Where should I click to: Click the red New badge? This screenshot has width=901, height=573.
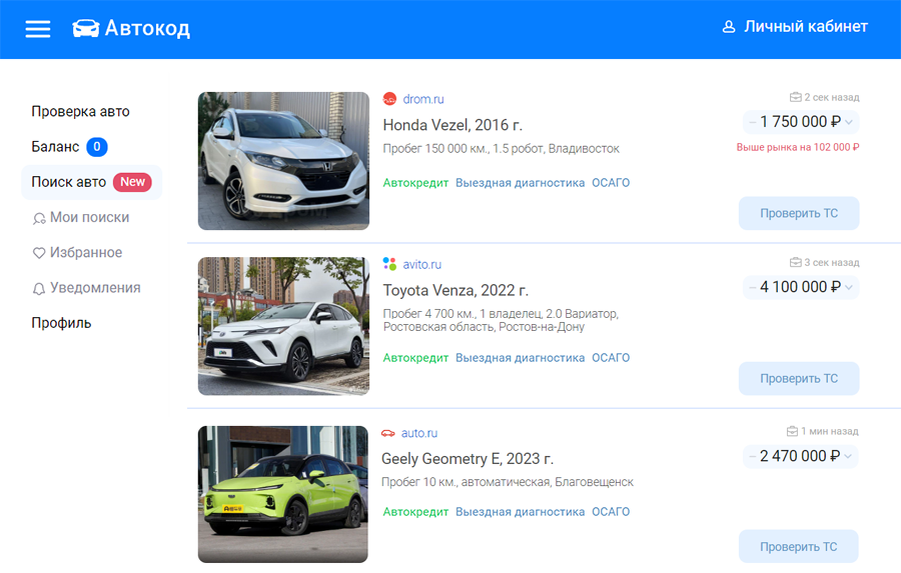pos(132,182)
